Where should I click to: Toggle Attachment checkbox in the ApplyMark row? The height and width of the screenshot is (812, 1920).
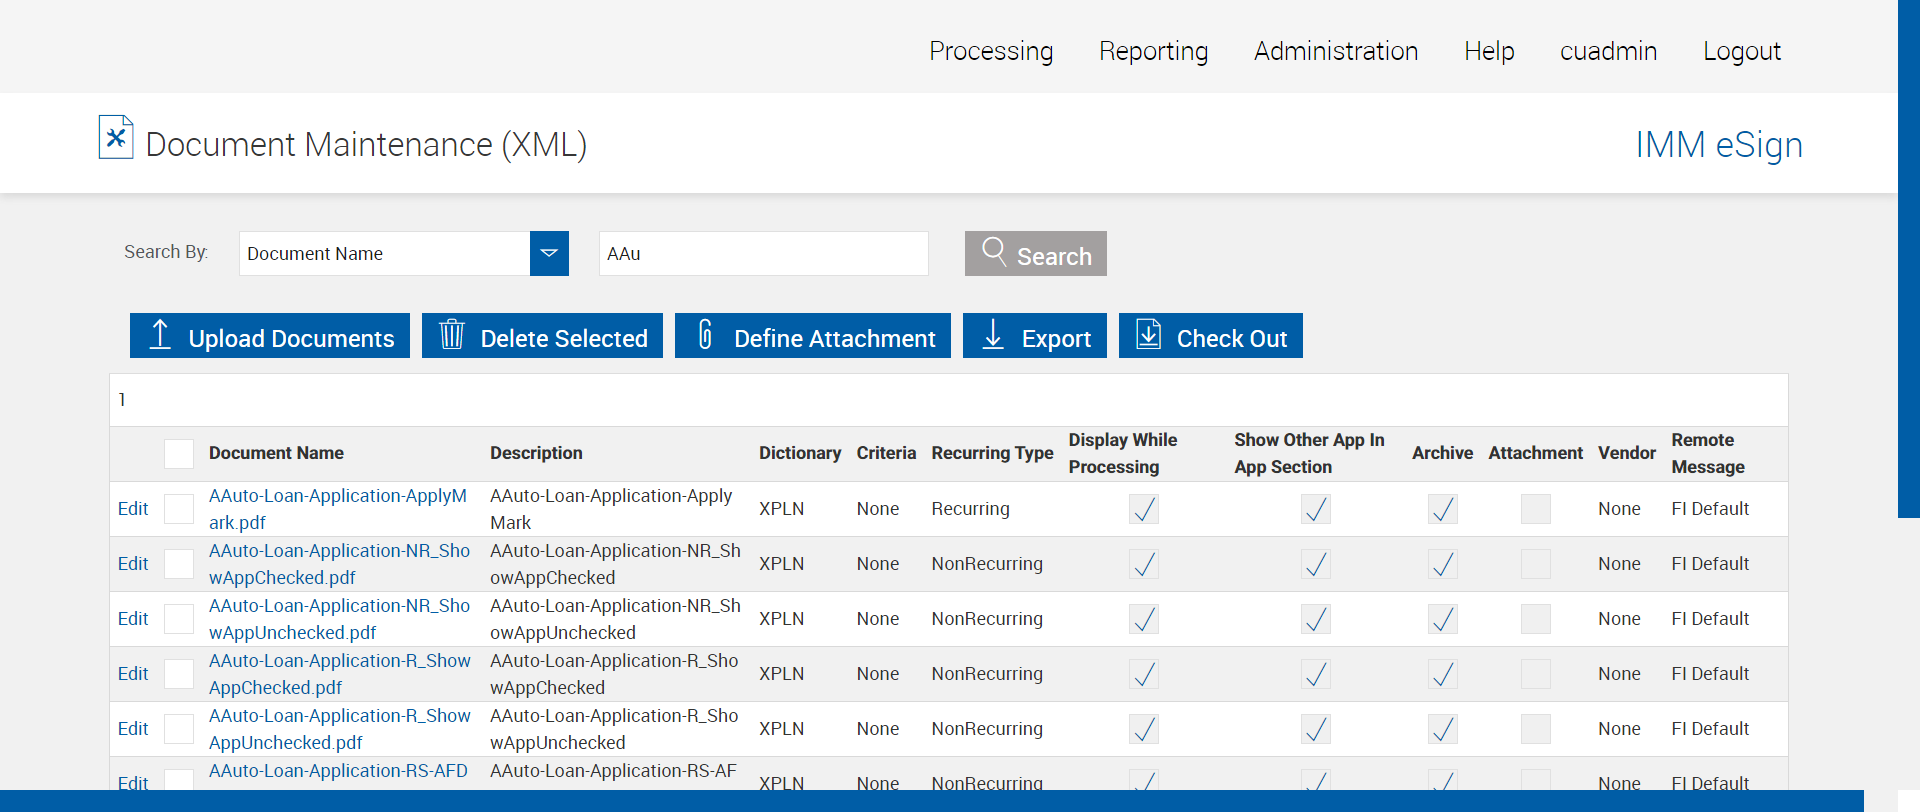pyautogui.click(x=1535, y=509)
